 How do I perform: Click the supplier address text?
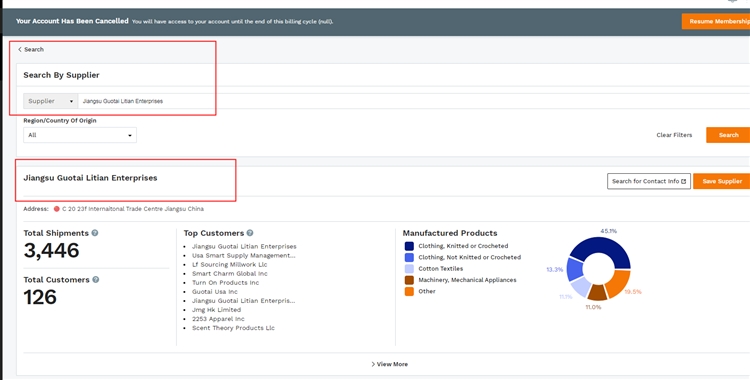tap(133, 209)
